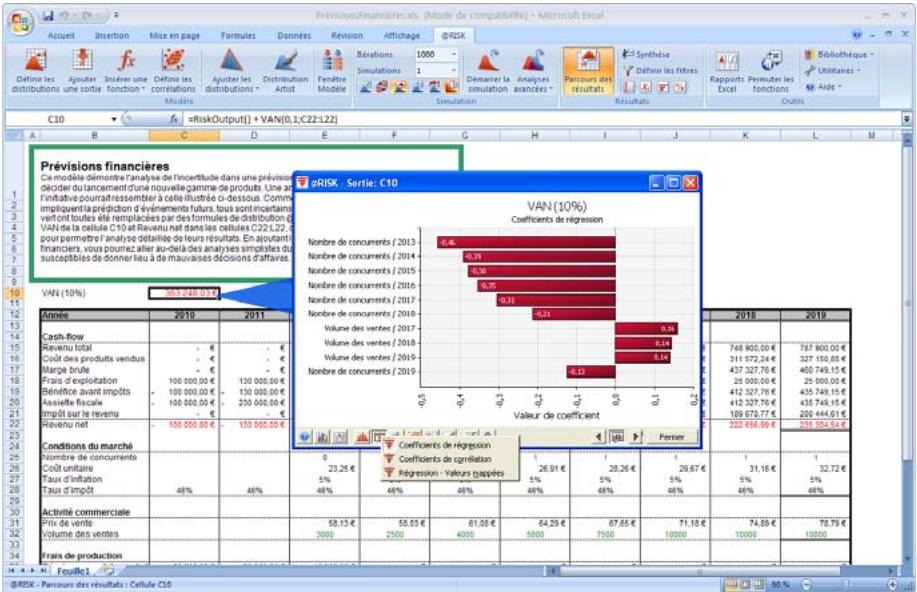Open Définir les corrélations tool
The image size is (917, 592).
(x=173, y=62)
